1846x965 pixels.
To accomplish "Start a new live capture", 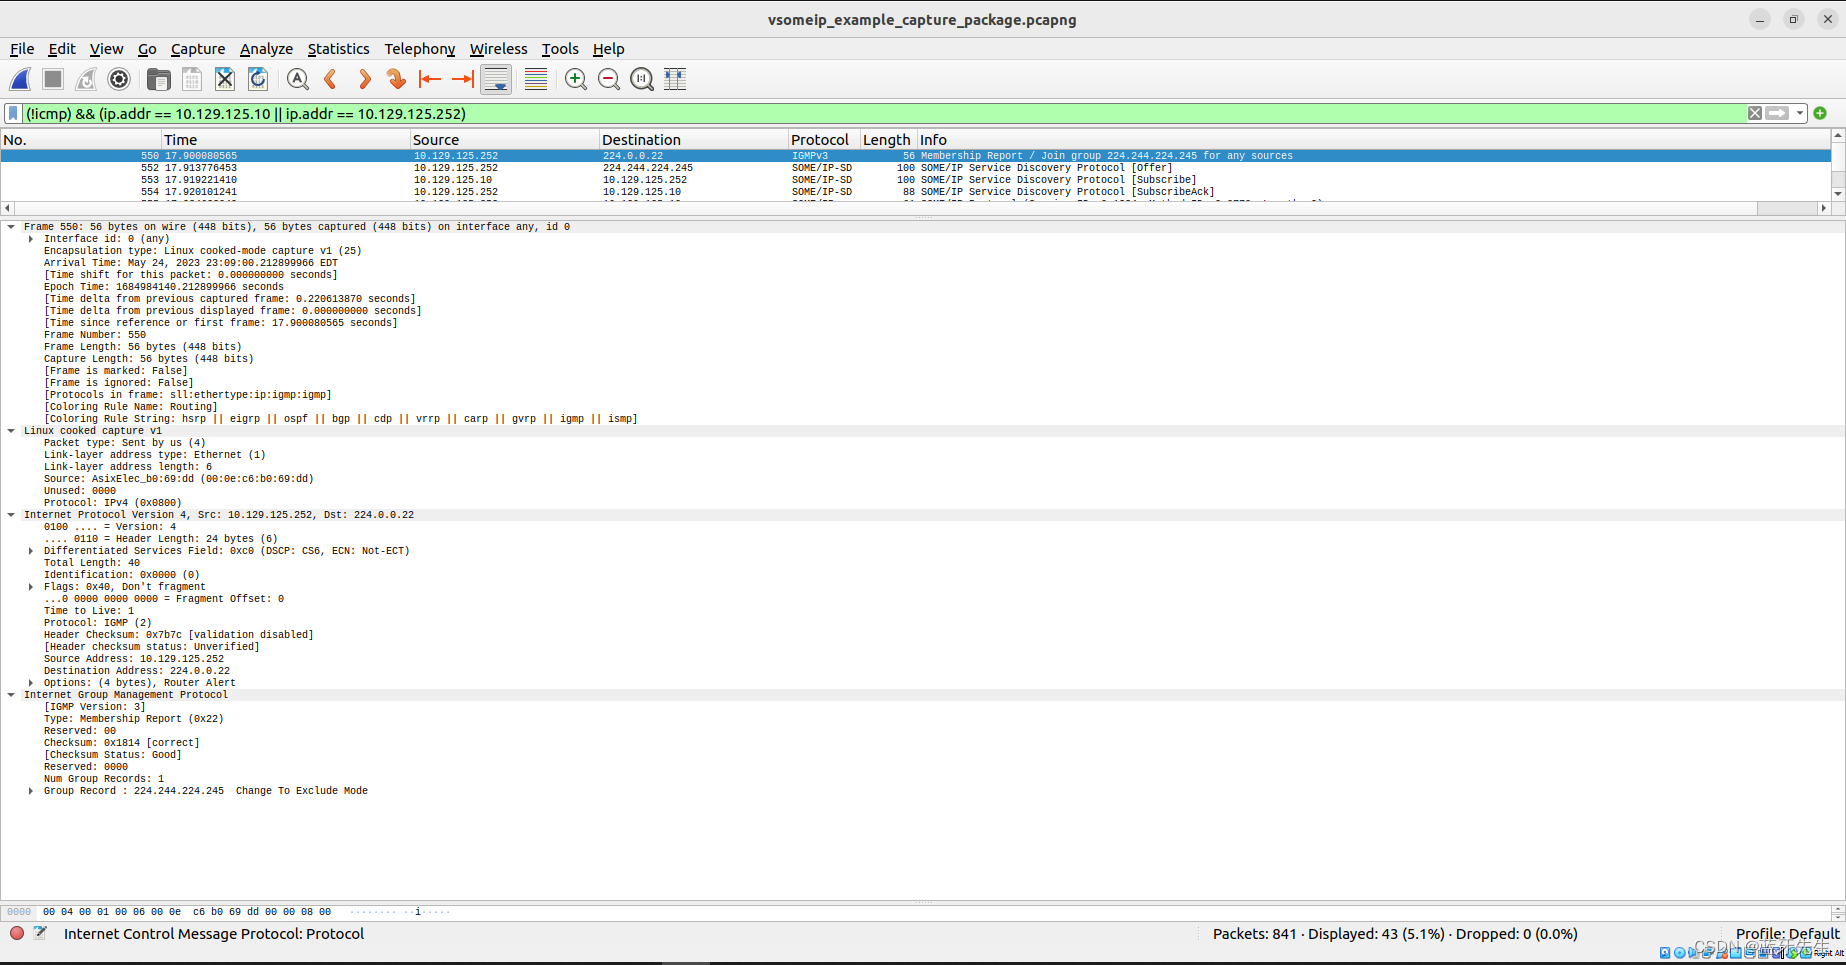I will point(20,79).
